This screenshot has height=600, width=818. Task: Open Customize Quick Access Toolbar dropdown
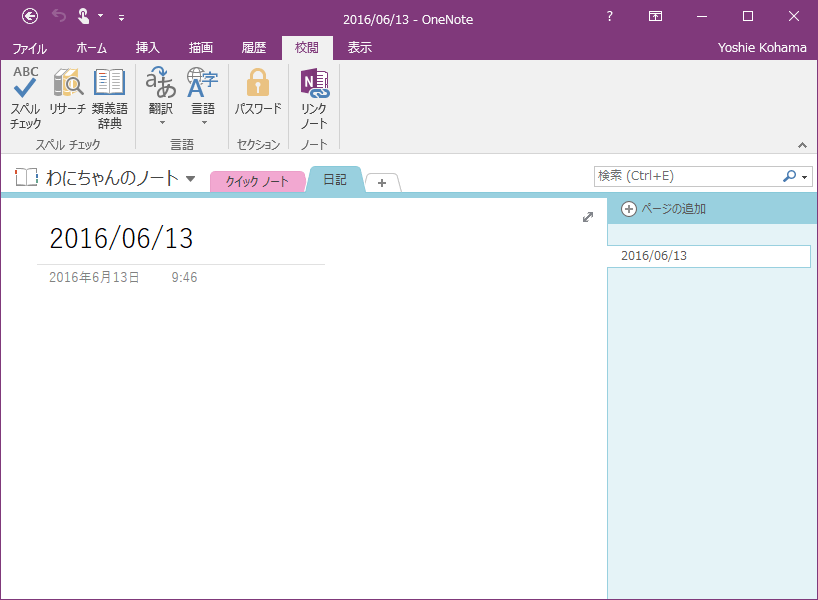(x=121, y=18)
